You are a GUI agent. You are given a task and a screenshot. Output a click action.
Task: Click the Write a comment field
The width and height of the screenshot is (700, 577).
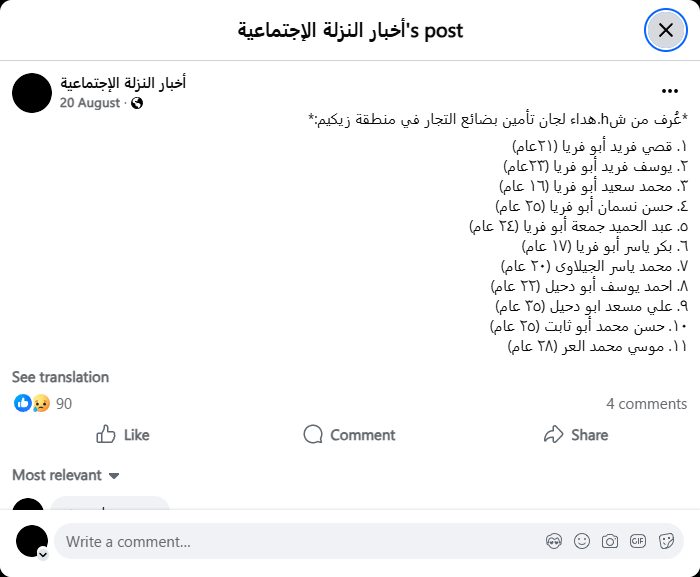(x=300, y=542)
